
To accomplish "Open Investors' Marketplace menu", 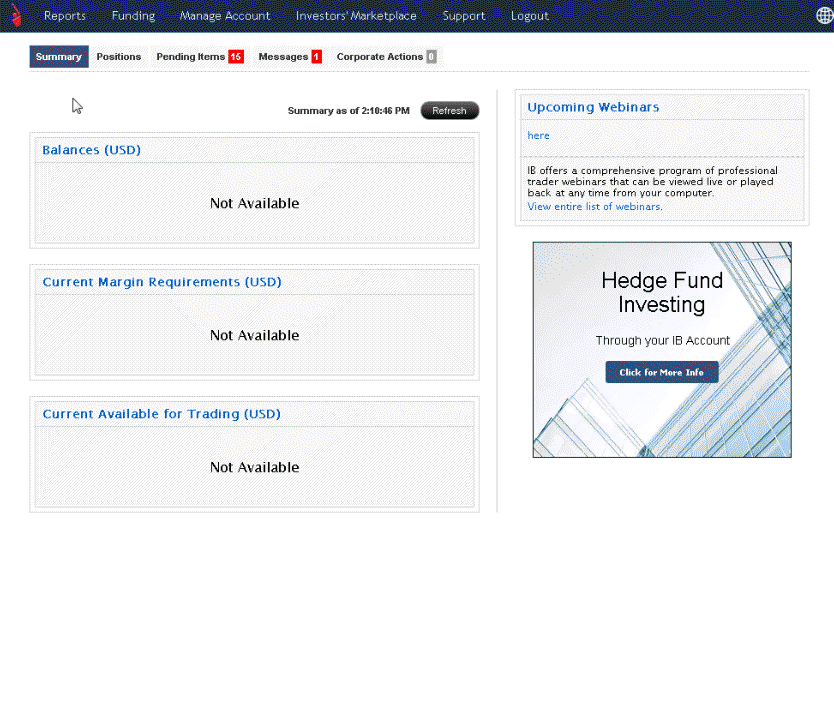I will (x=356, y=16).
